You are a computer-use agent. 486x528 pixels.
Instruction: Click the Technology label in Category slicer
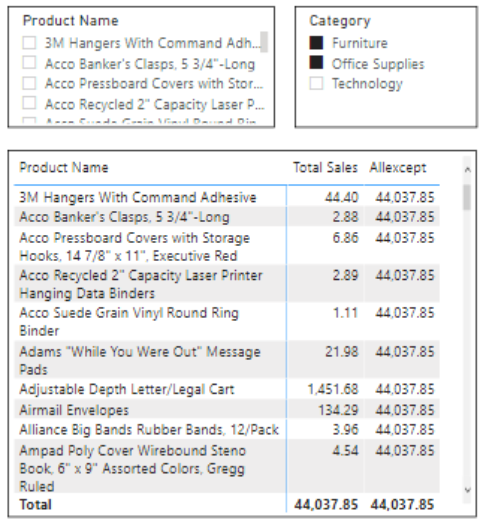pos(367,84)
